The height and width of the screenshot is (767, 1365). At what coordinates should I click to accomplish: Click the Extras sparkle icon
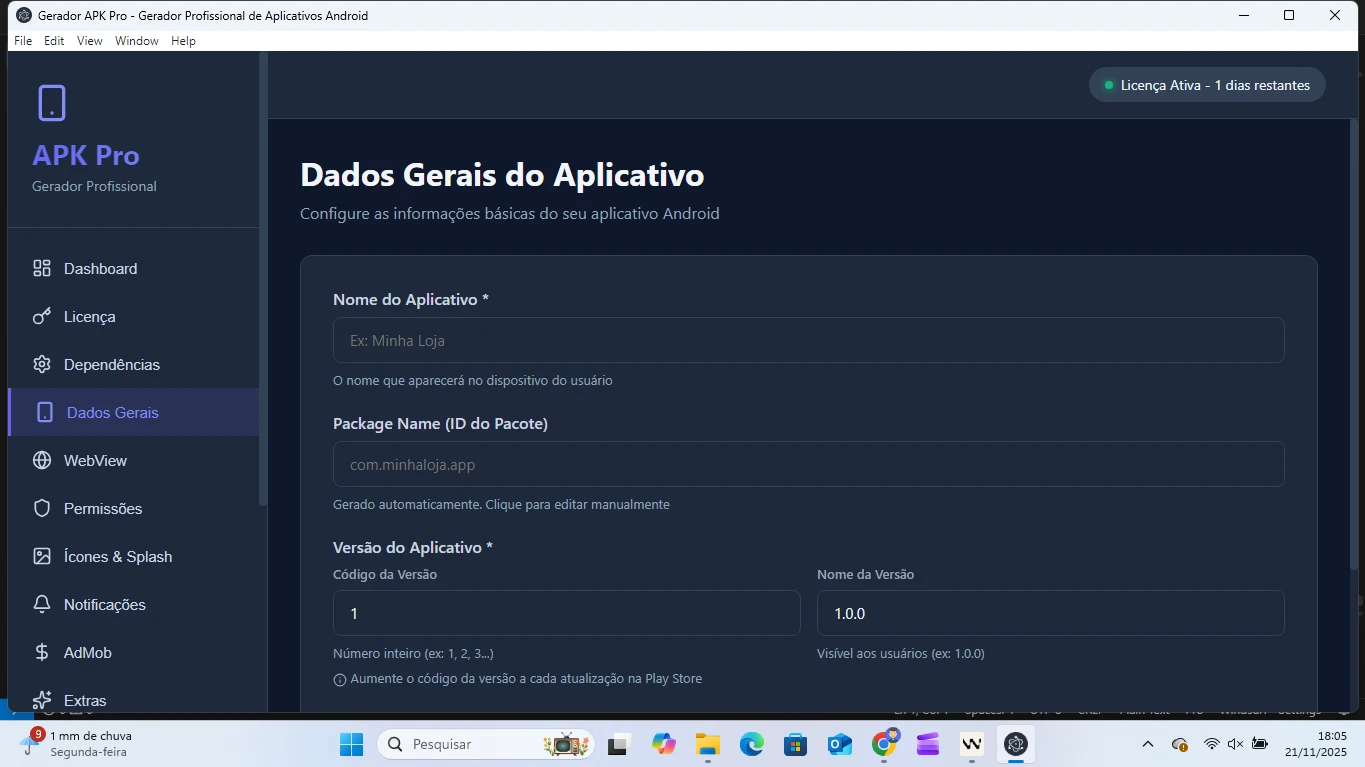coord(42,700)
